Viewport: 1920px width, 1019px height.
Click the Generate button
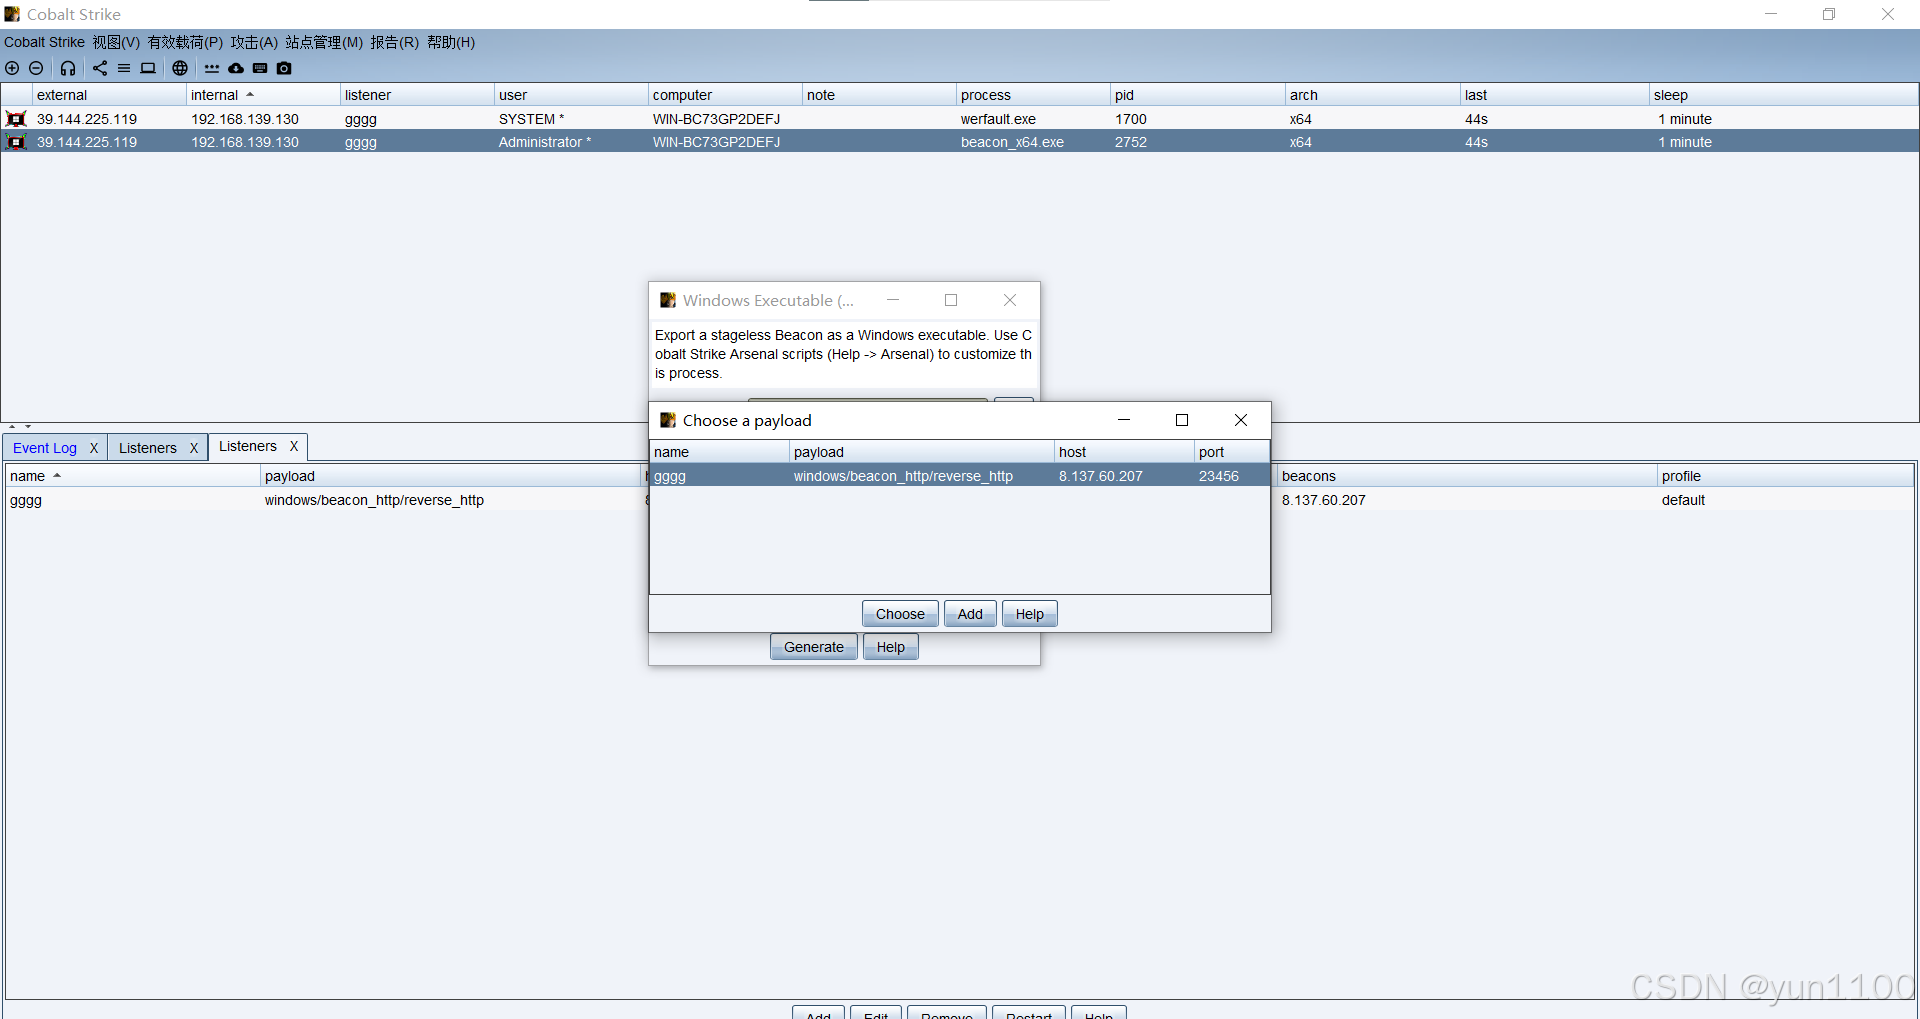pos(814,647)
